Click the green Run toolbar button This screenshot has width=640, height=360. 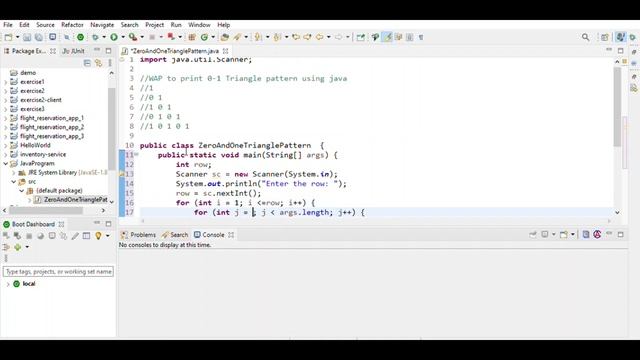point(114,37)
